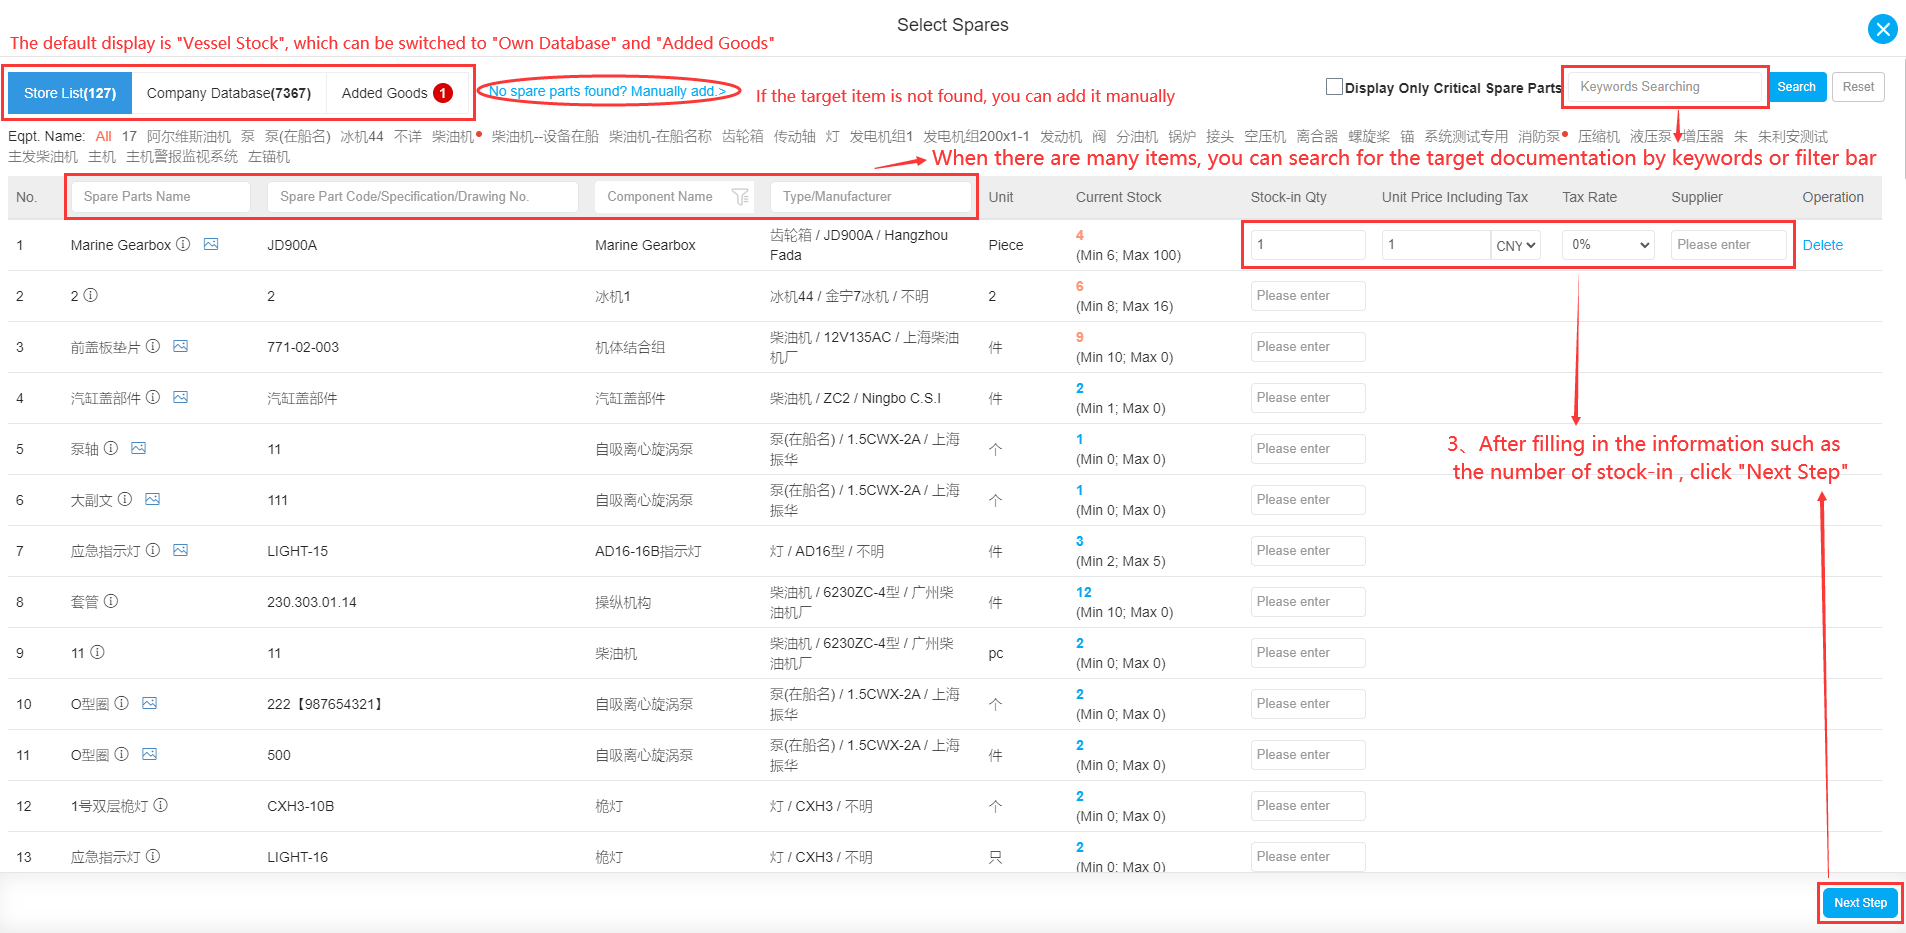Click the Search button
The image size is (1906, 933).
1796,87
